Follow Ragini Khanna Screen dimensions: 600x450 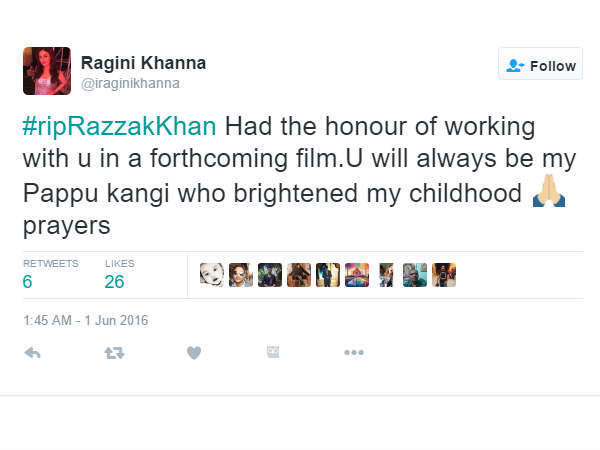(x=541, y=65)
